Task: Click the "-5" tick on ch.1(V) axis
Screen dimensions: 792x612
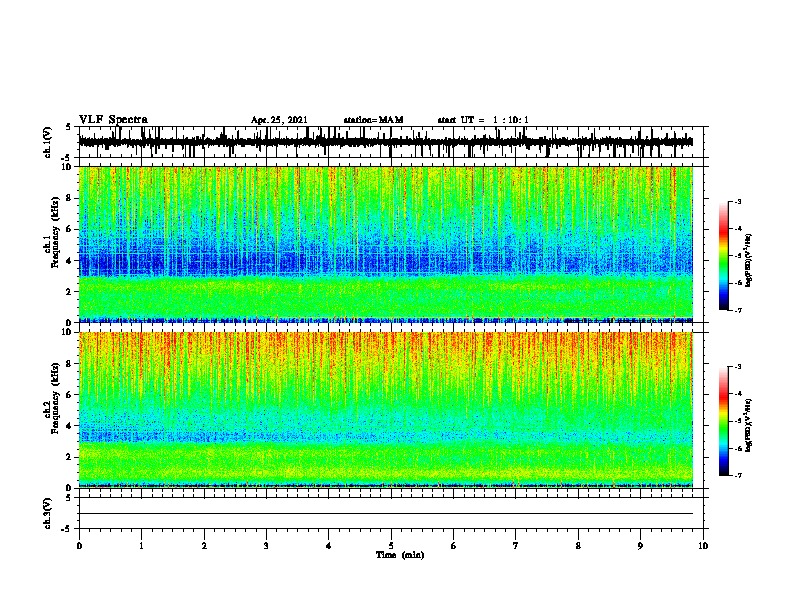Action: [66, 158]
